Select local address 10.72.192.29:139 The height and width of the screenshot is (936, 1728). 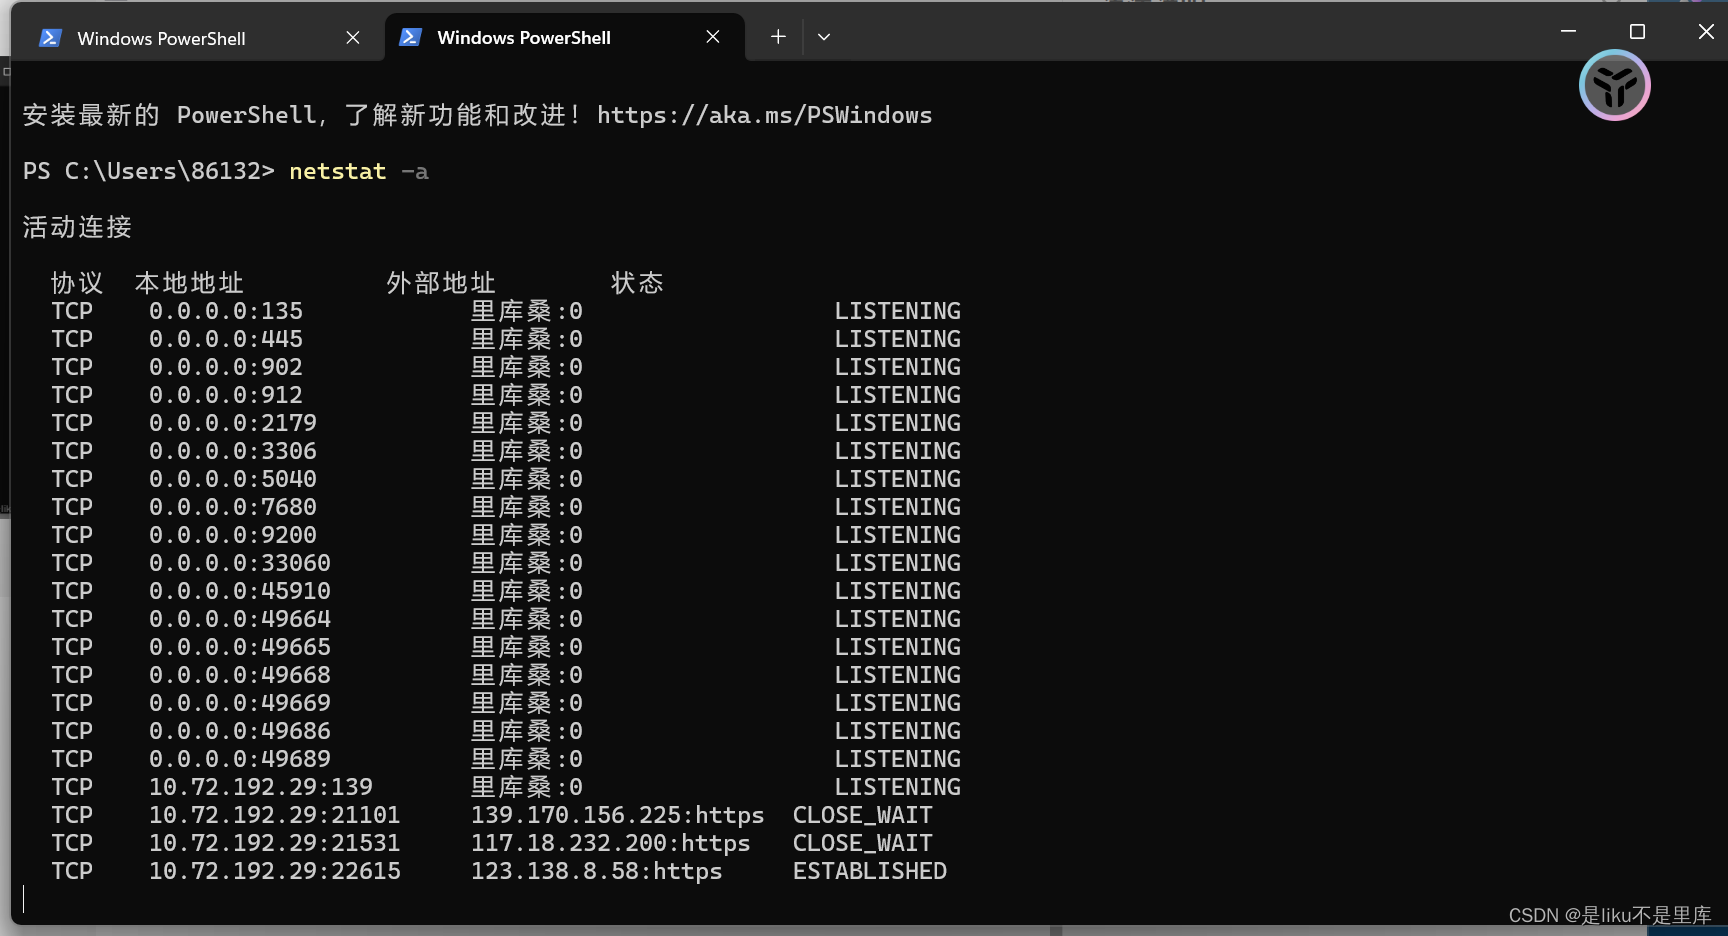click(261, 788)
